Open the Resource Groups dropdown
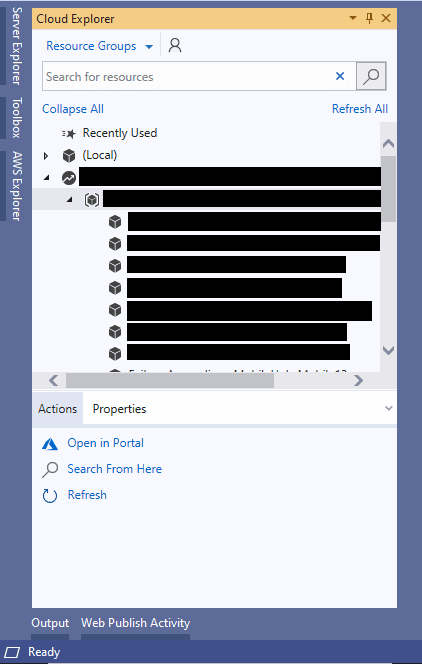The image size is (422, 664). tap(99, 46)
